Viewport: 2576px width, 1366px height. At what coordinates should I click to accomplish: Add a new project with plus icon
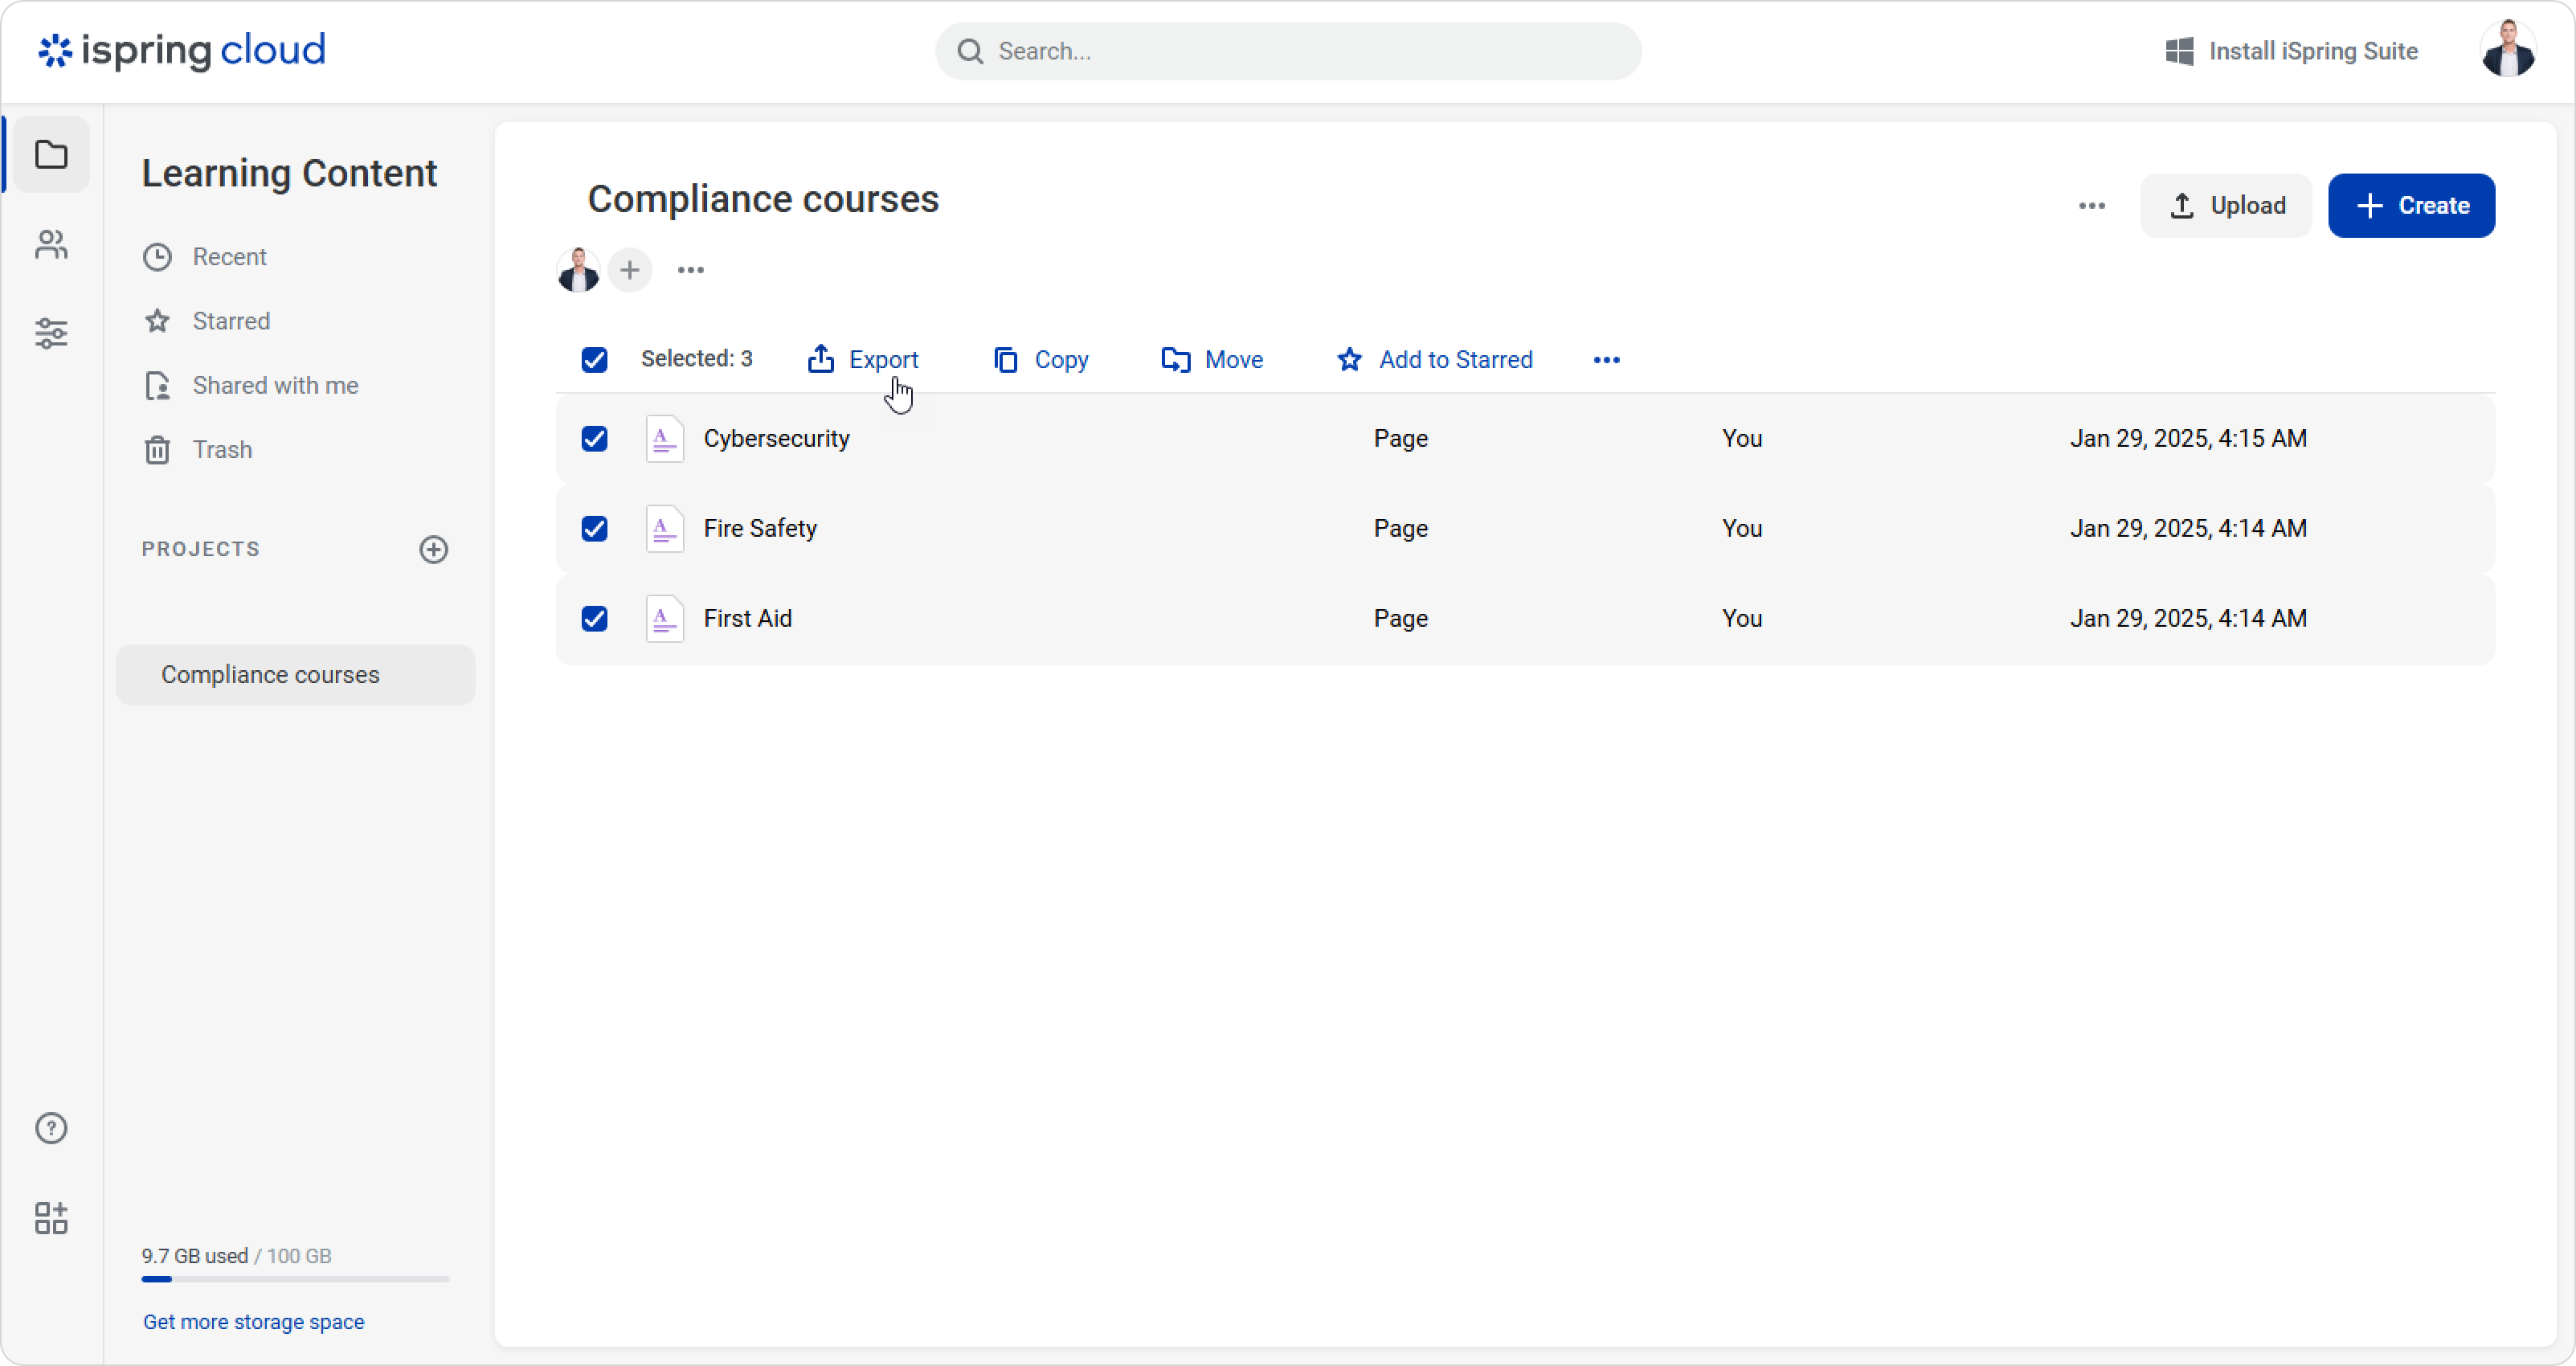433,549
